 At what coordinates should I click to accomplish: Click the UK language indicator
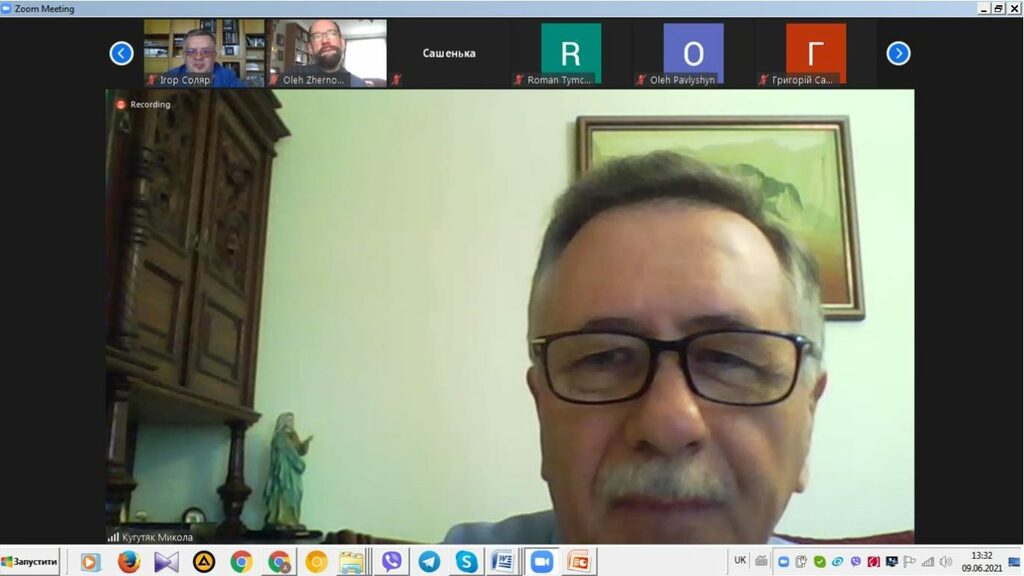[x=740, y=561]
